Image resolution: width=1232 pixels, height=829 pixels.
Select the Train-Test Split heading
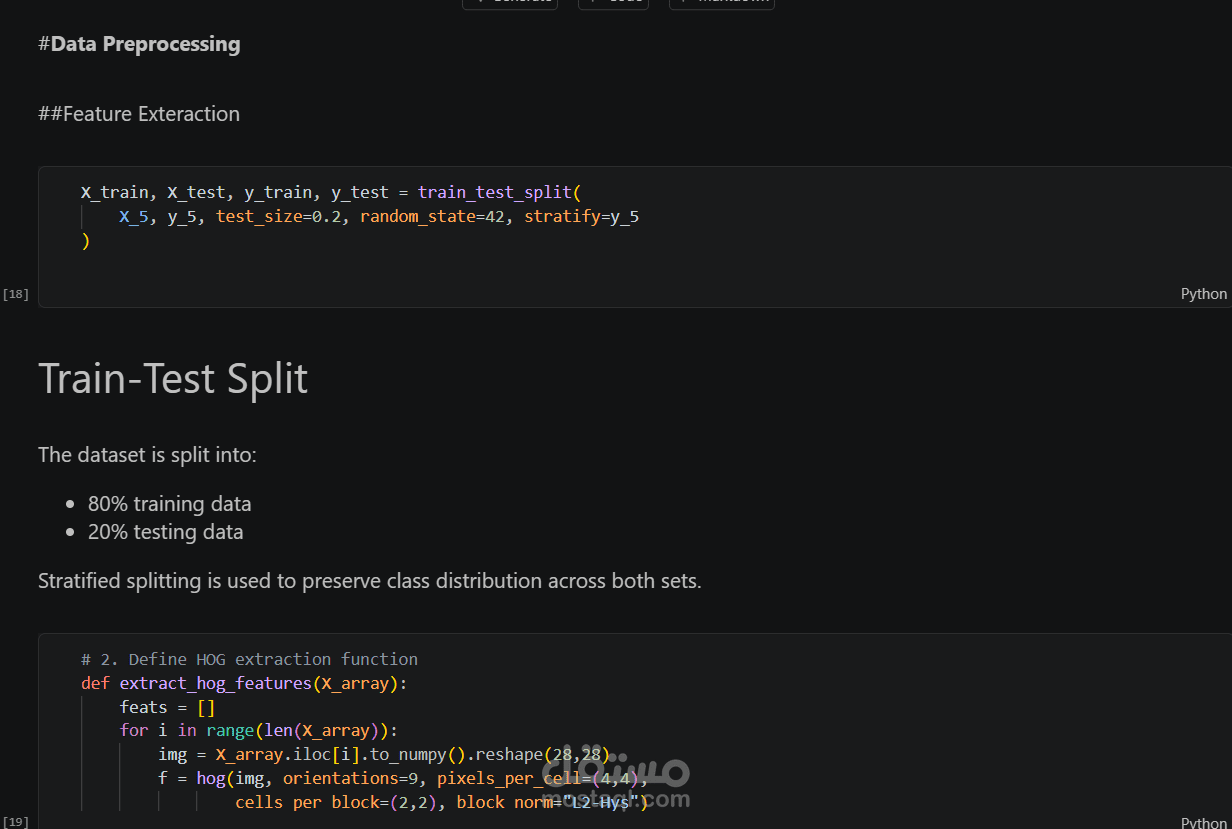point(173,379)
